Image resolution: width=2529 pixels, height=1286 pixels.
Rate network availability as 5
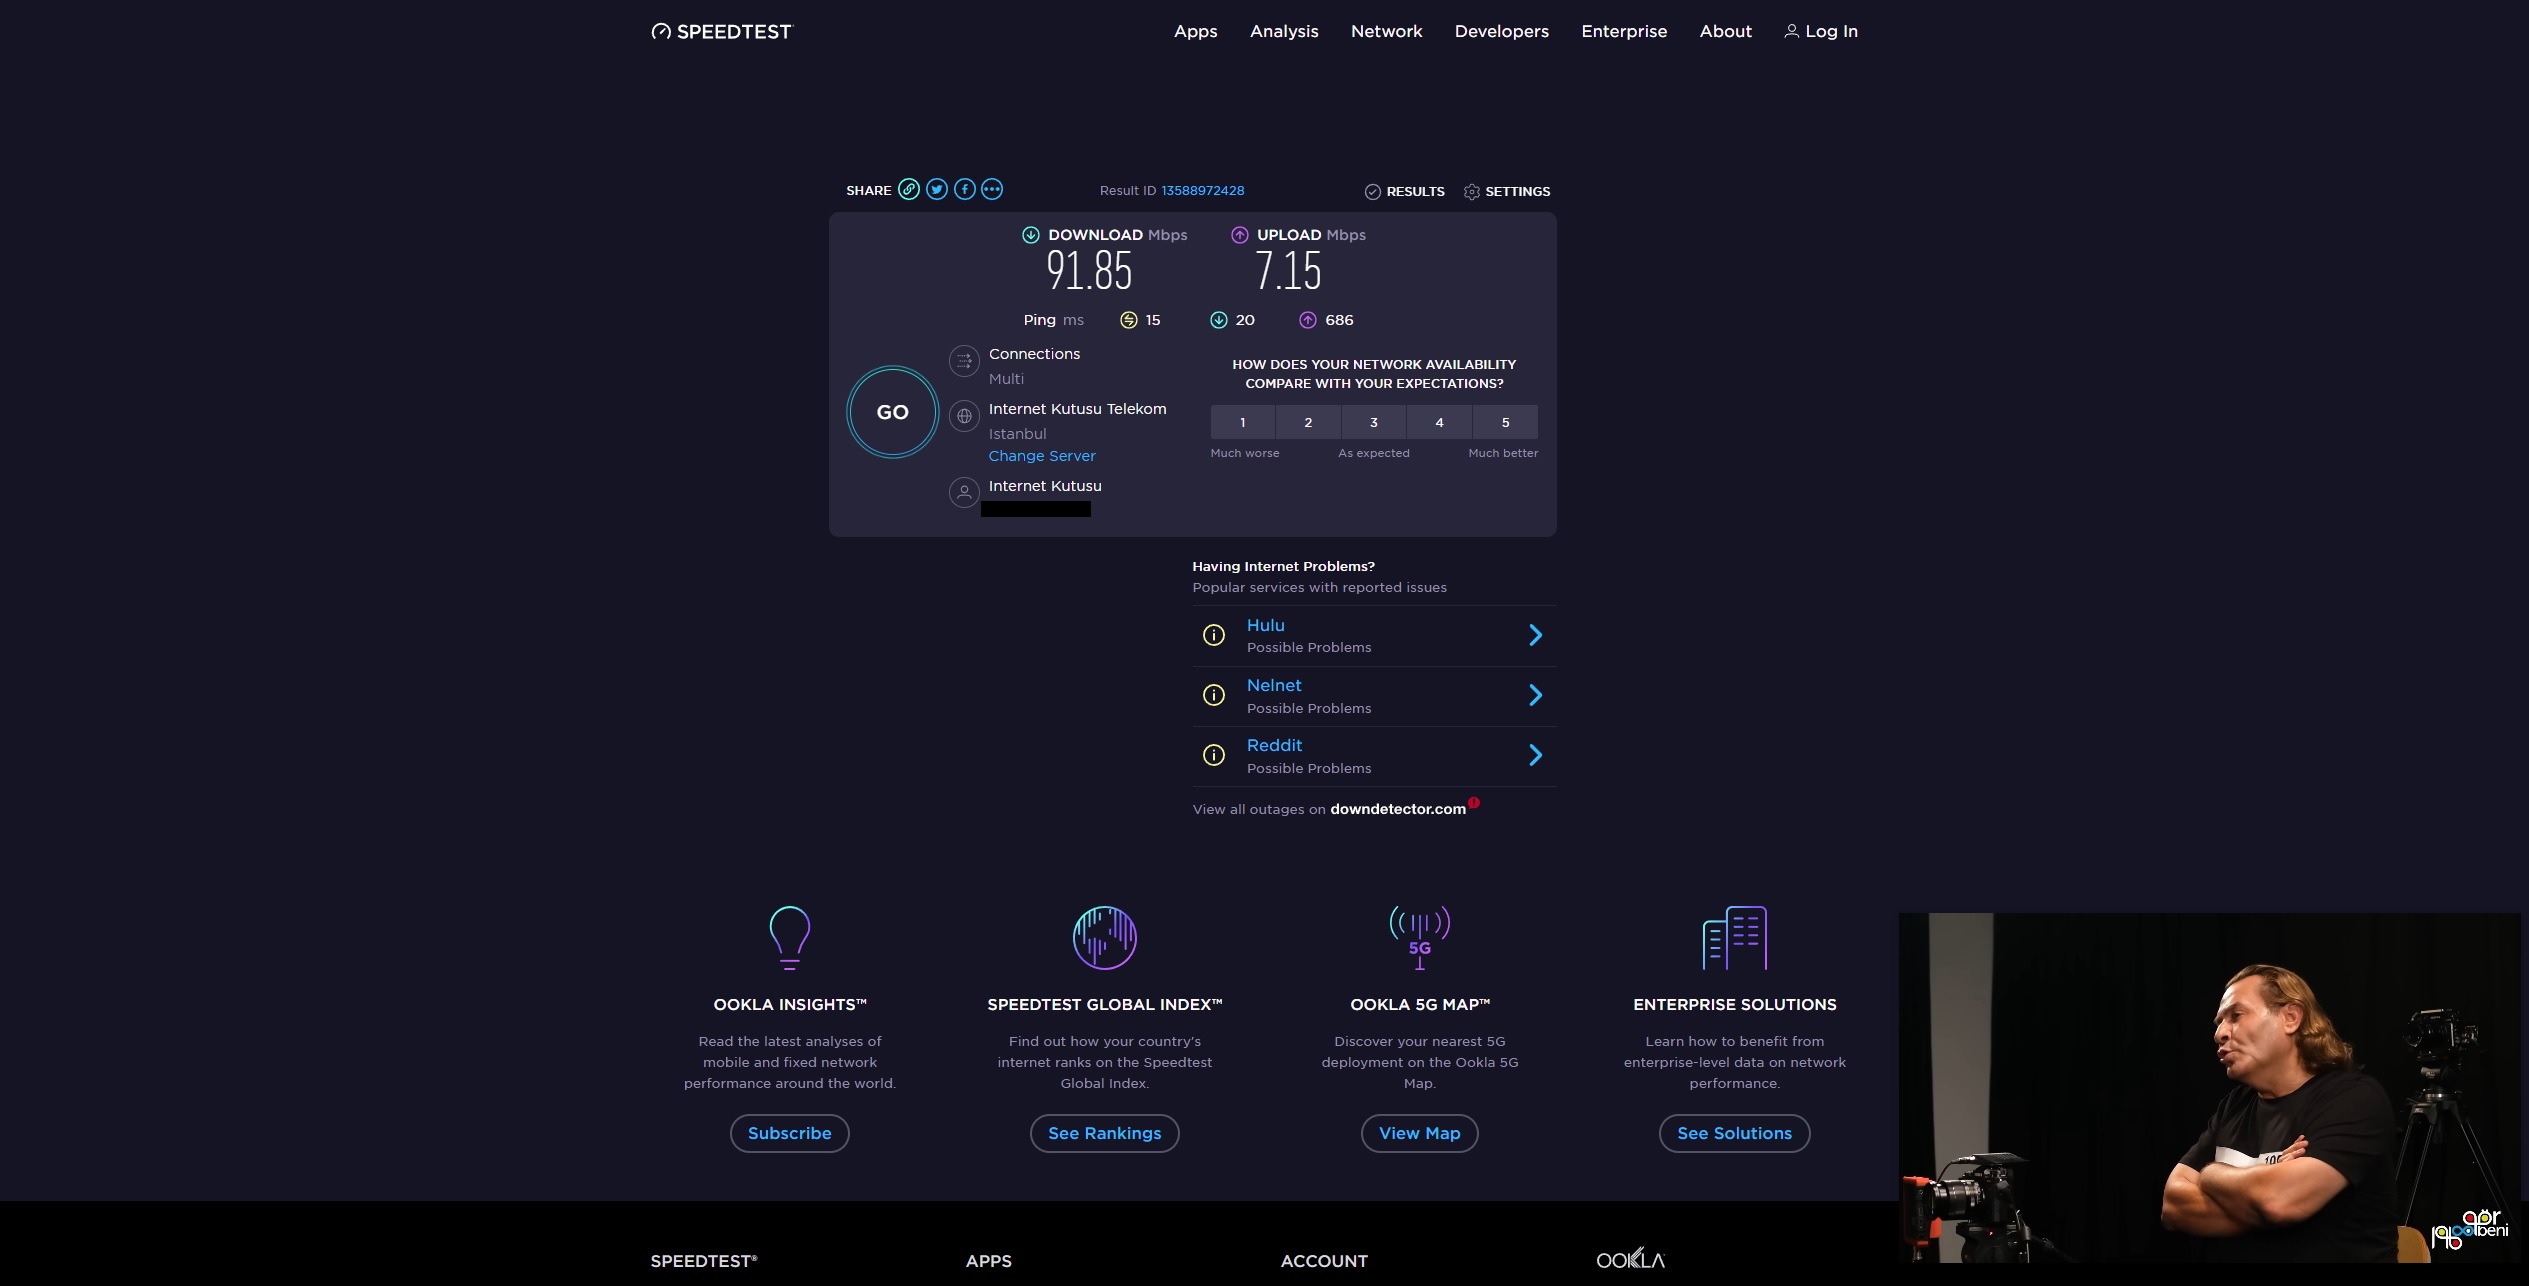[x=1505, y=422]
